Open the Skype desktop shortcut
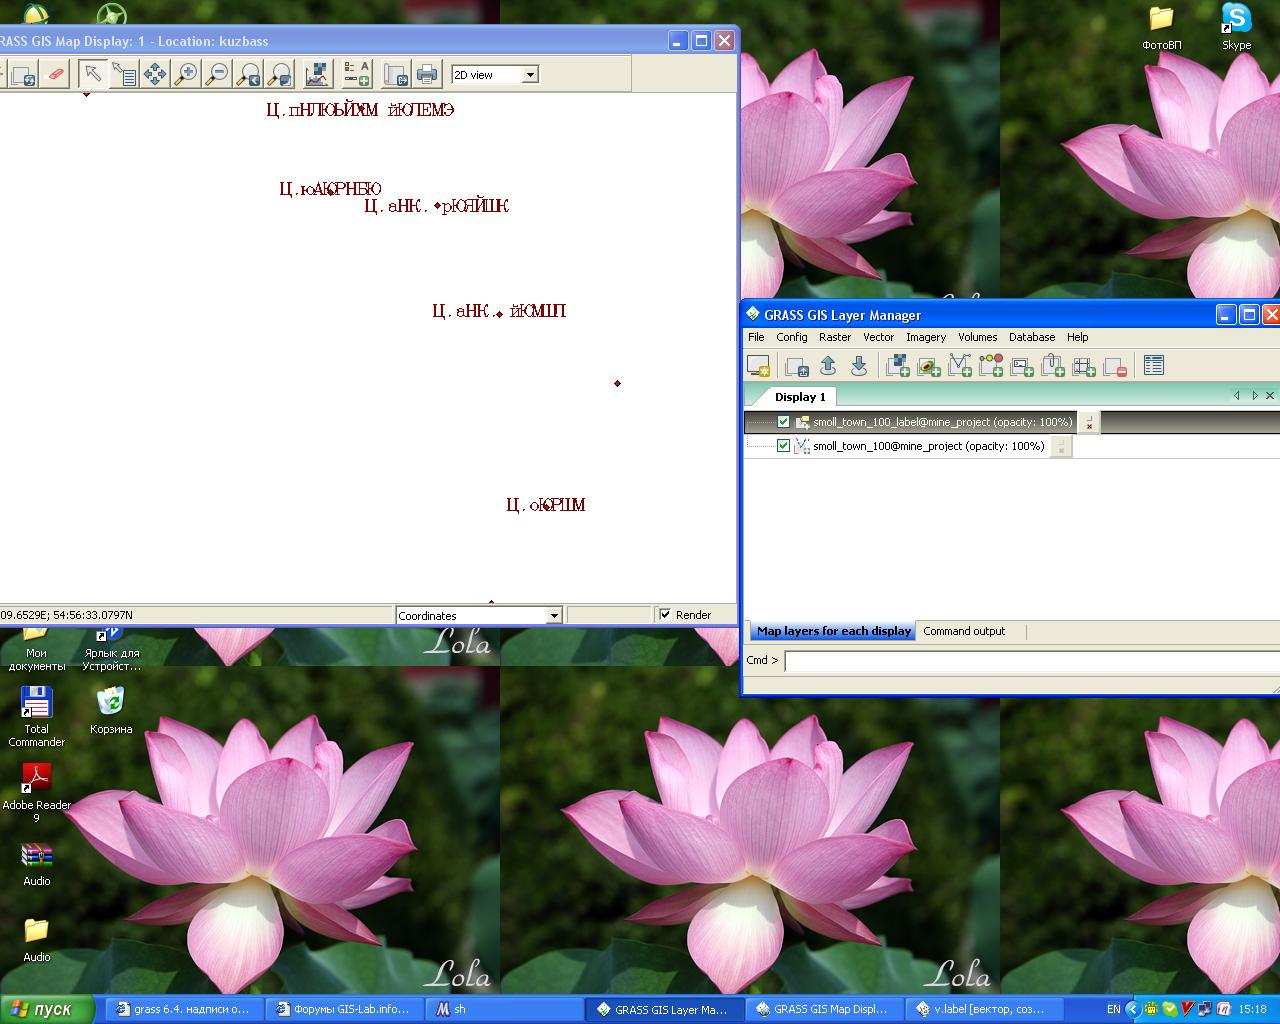This screenshot has height=1024, width=1280. click(x=1236, y=27)
